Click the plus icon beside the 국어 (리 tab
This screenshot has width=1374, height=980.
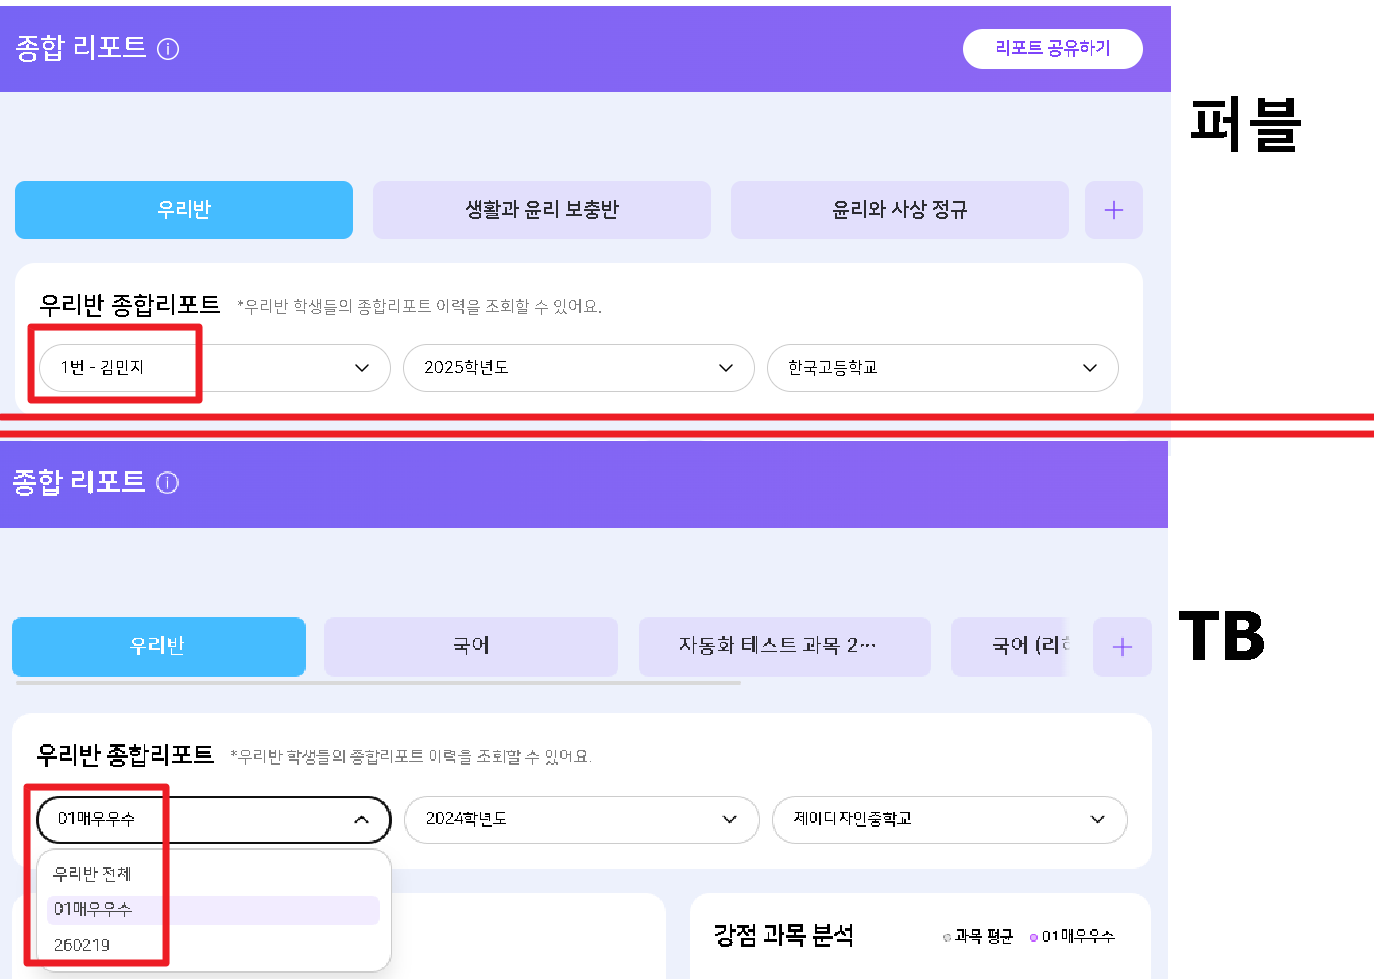point(1122,647)
